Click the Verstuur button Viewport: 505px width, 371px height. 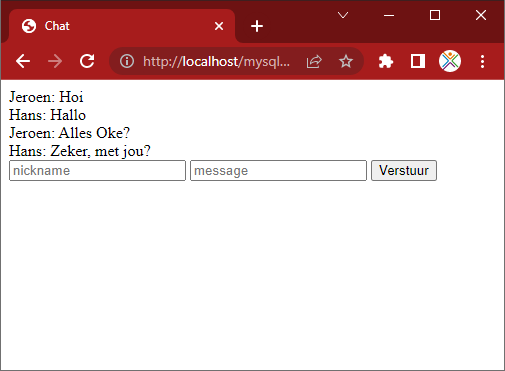[x=404, y=171]
